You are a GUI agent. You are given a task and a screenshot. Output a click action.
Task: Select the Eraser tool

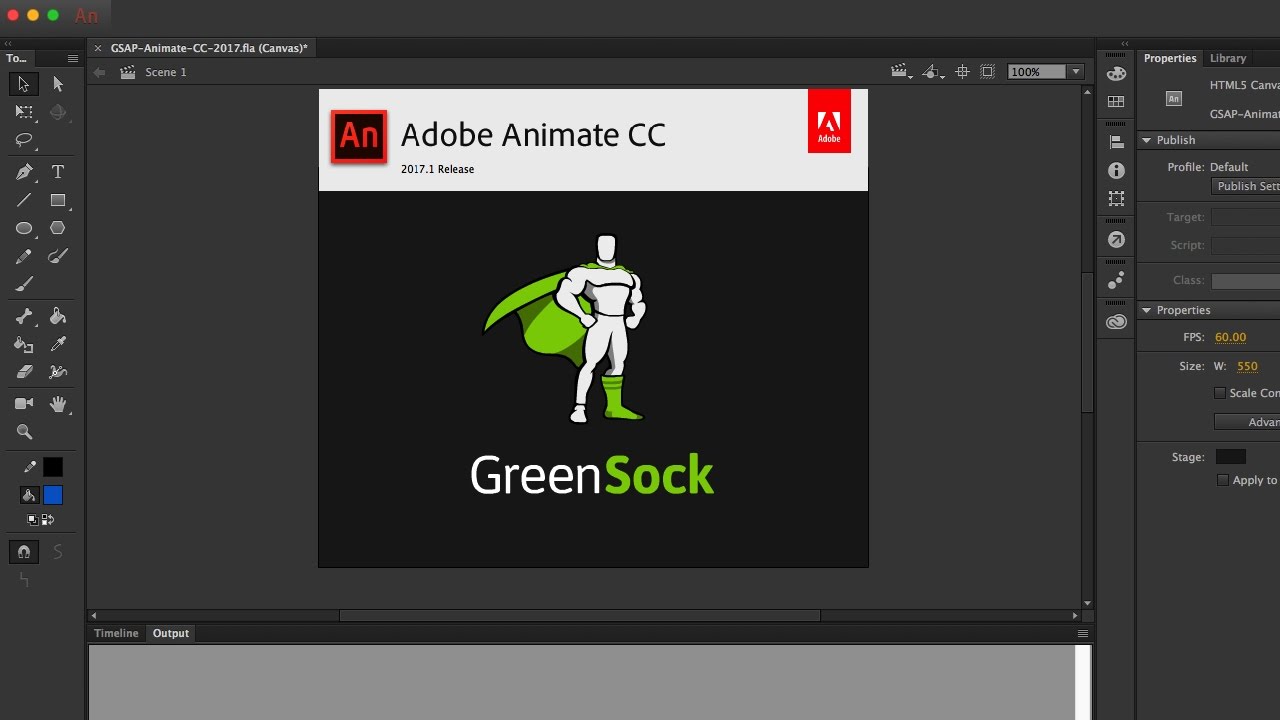[24, 372]
